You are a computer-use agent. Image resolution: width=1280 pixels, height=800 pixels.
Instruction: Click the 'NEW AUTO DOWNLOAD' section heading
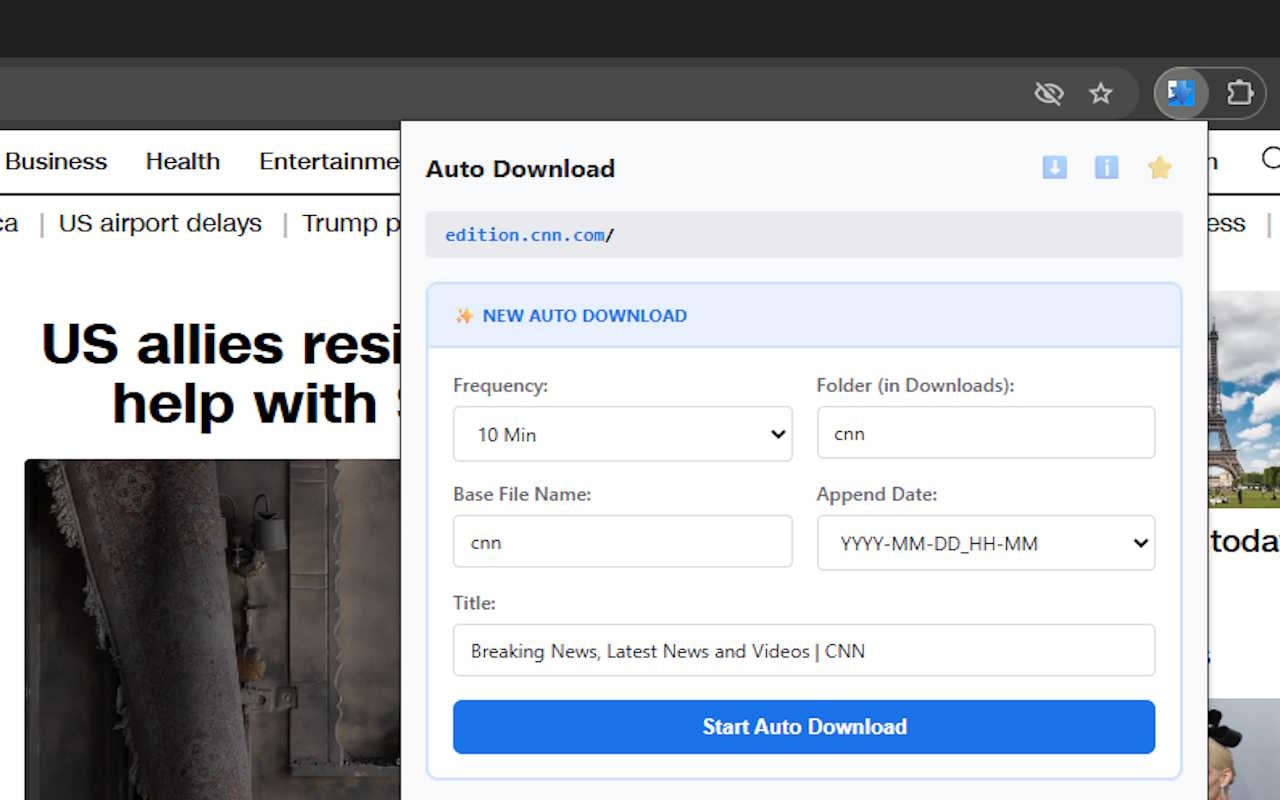click(585, 316)
